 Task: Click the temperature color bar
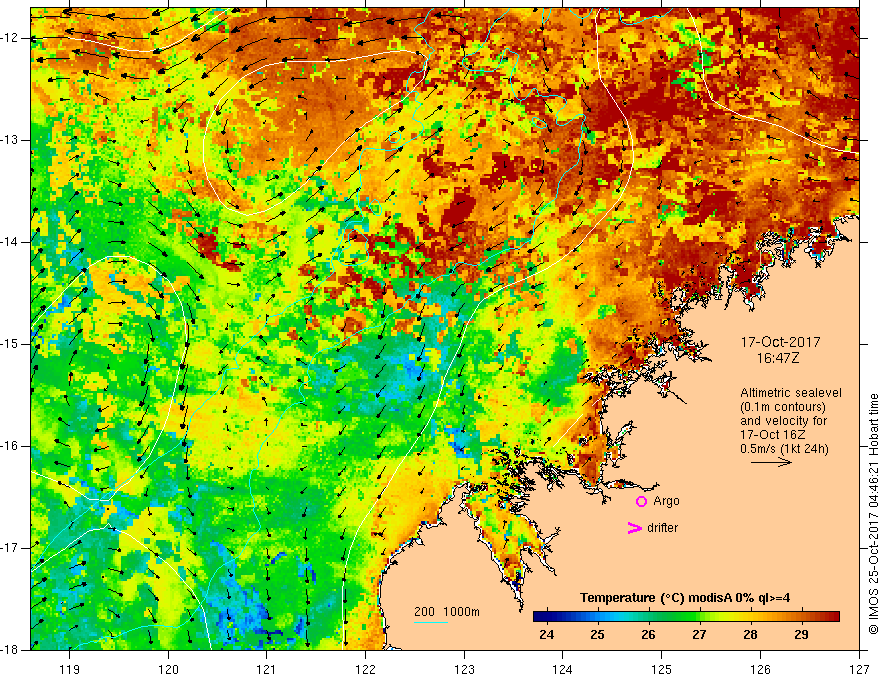click(x=686, y=616)
